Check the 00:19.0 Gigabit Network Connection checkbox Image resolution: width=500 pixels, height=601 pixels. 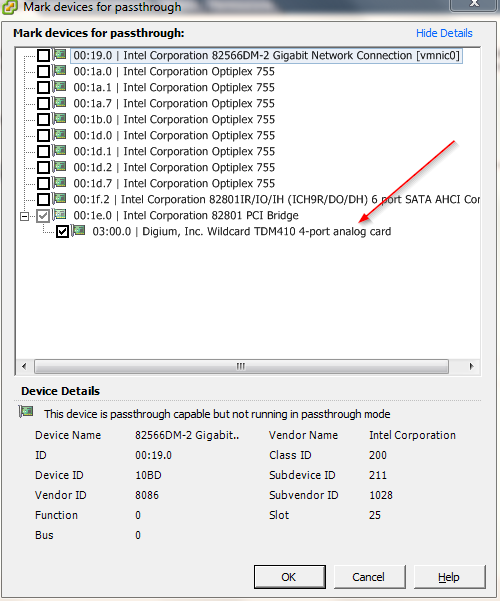pos(43,56)
